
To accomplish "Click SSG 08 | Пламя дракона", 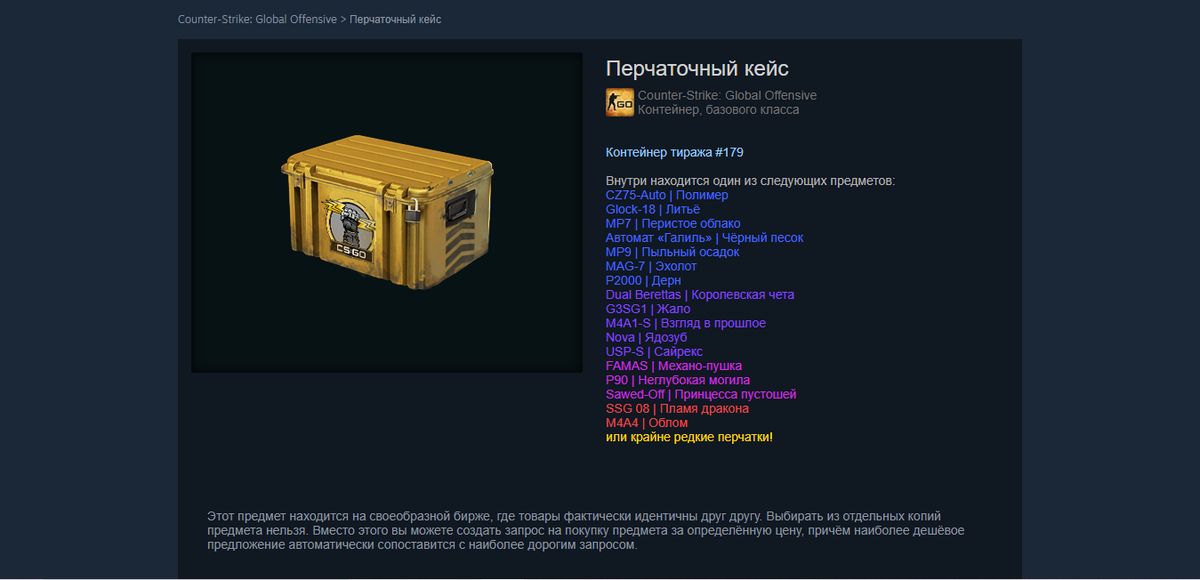I will tap(677, 409).
